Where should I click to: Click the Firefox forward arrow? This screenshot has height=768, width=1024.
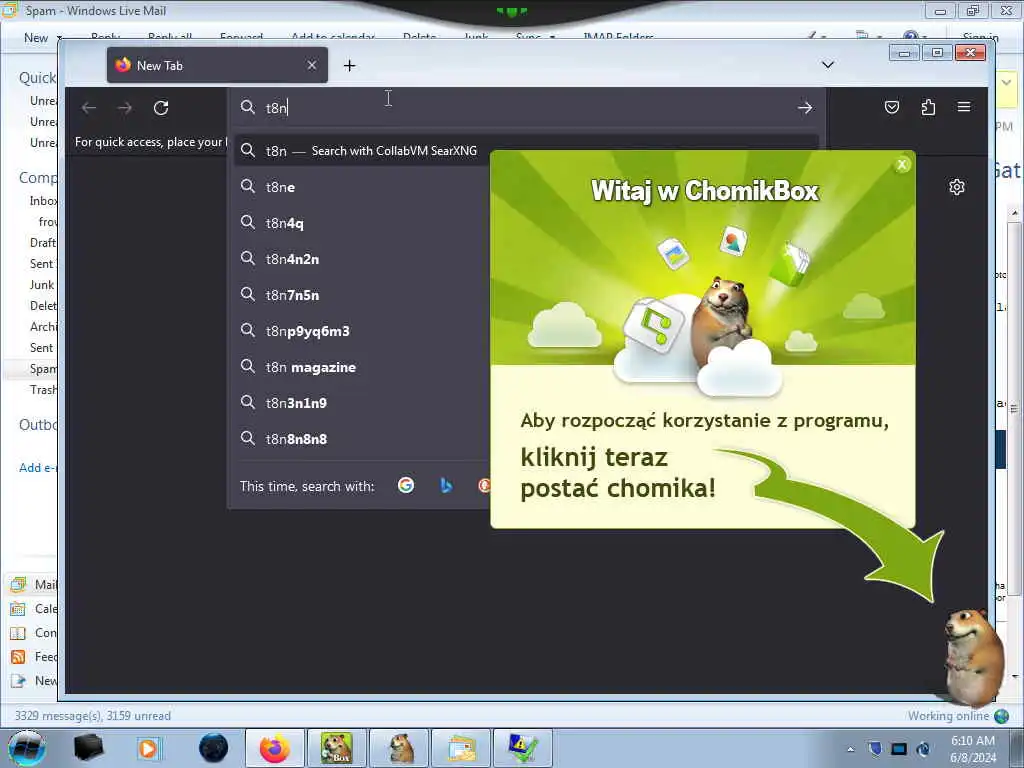[125, 108]
